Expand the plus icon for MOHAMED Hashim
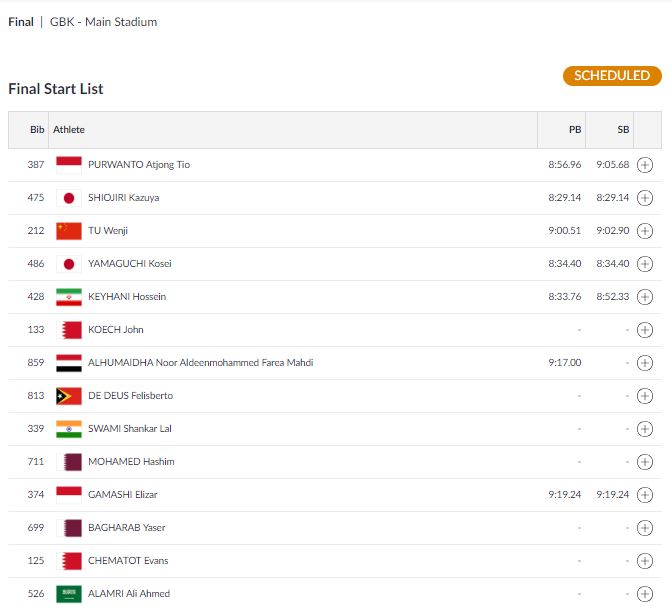Screen dimensions: 672x612 point(645,462)
